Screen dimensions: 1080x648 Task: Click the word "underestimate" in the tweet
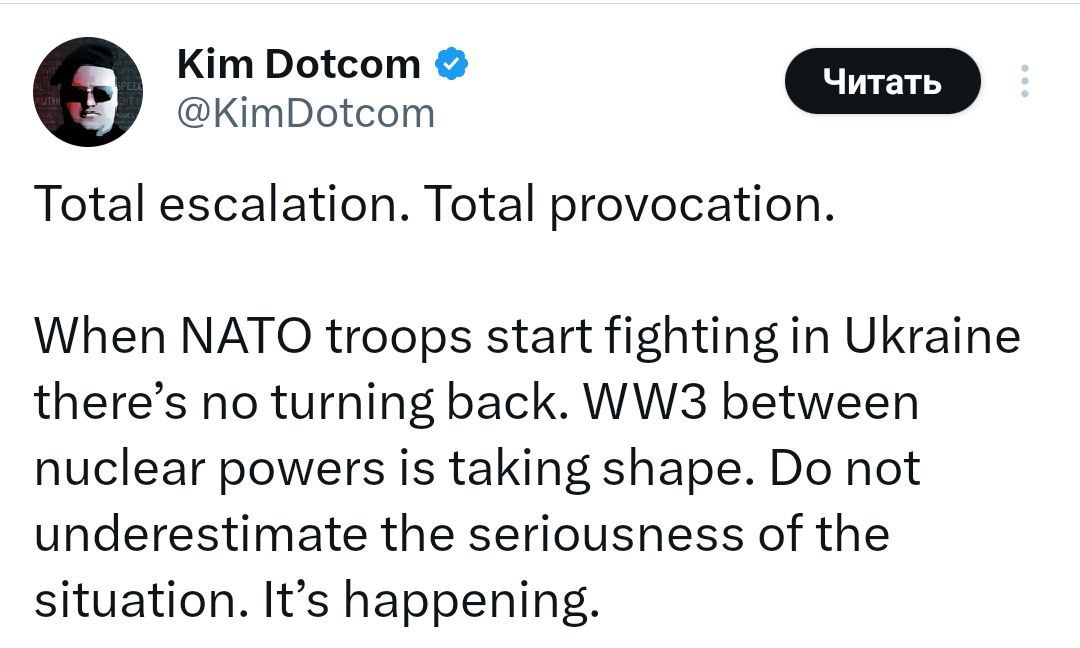(200, 534)
